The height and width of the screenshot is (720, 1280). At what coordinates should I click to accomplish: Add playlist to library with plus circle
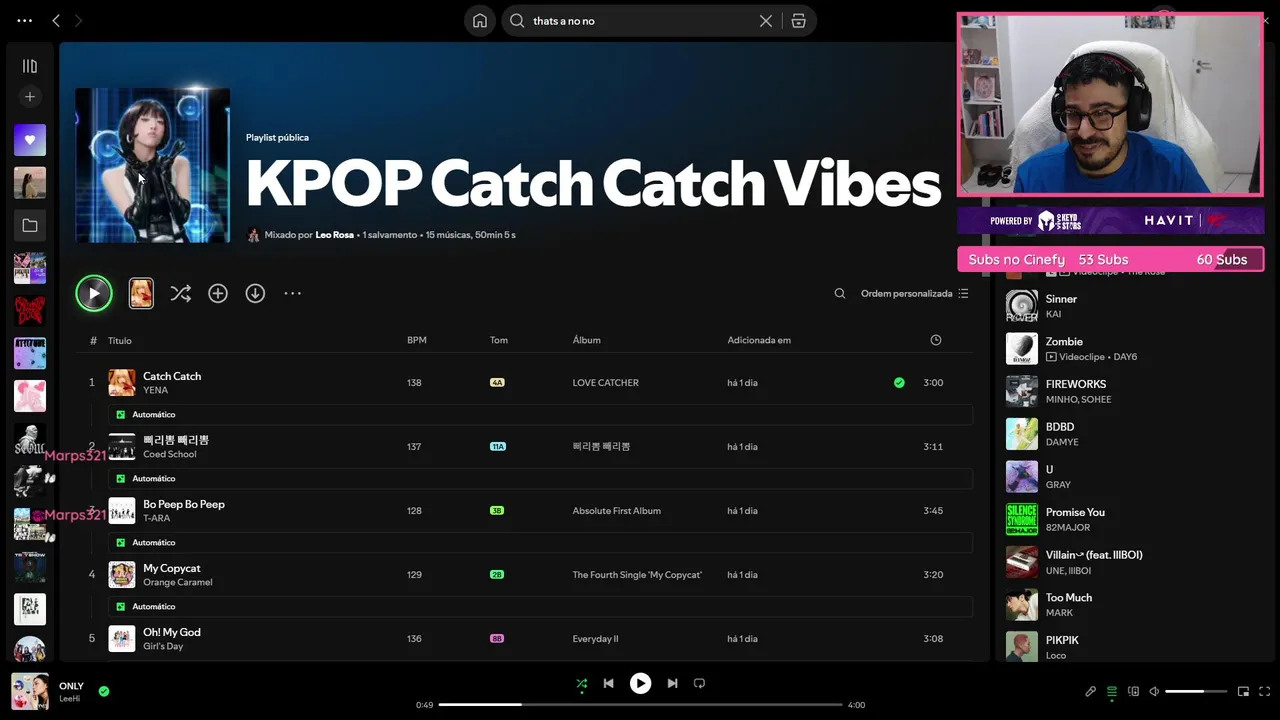[x=218, y=293]
